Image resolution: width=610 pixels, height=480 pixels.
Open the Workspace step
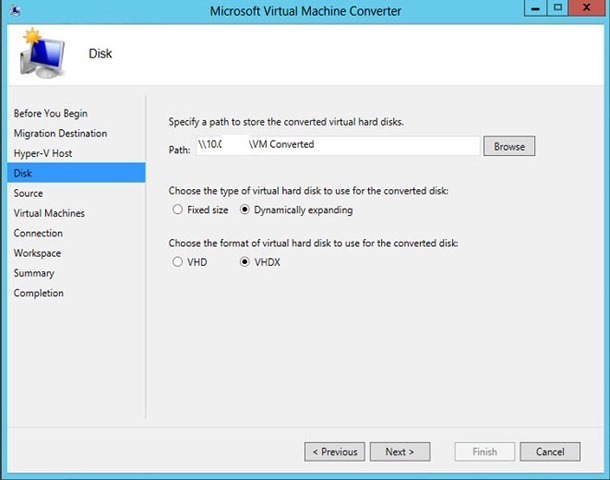(x=37, y=253)
